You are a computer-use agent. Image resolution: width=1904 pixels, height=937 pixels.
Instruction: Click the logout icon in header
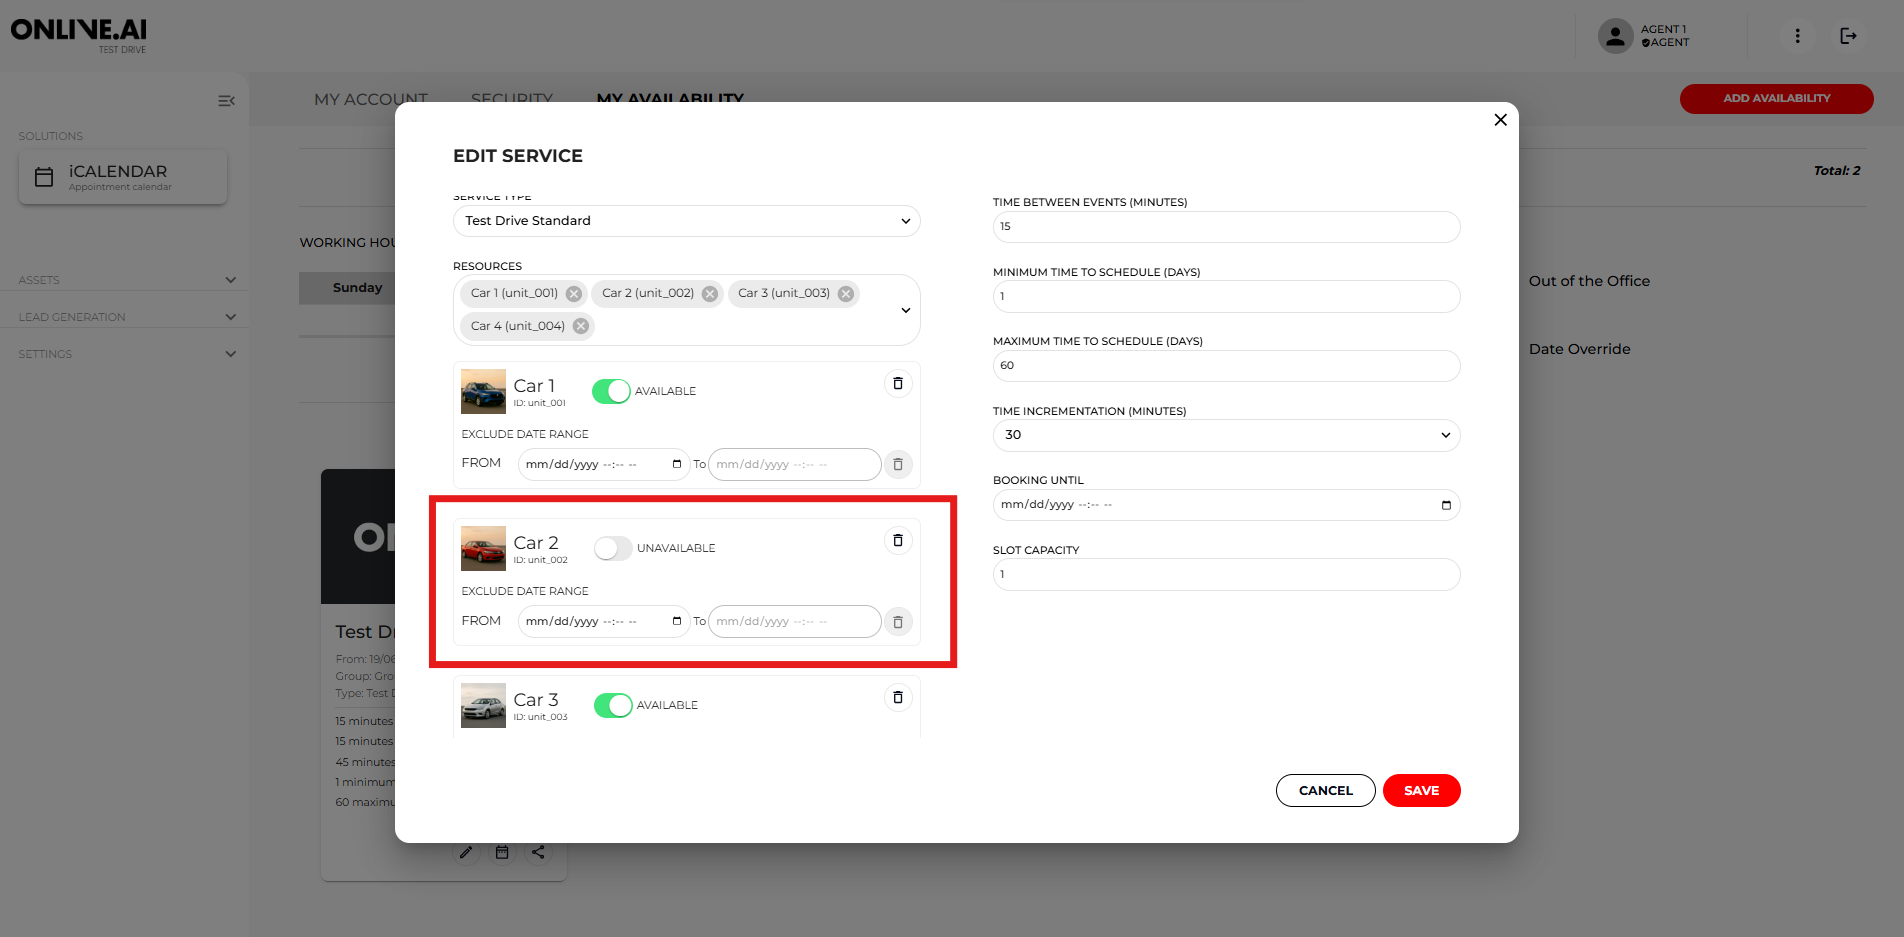[x=1848, y=36]
